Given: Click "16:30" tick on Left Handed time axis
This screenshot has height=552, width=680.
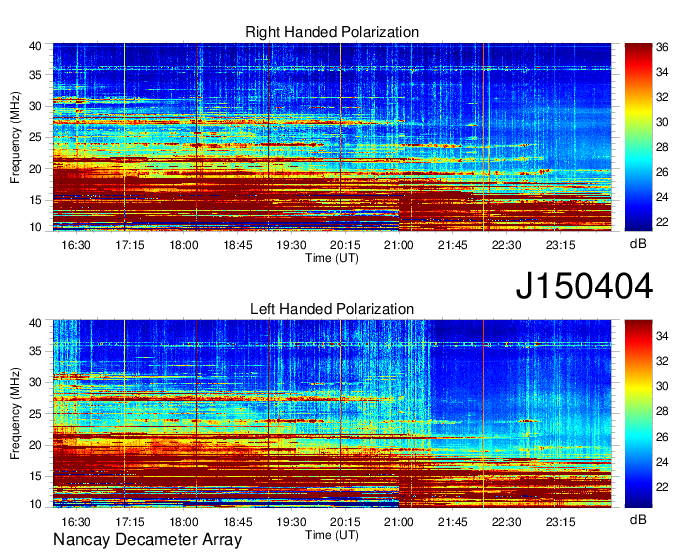Looking at the screenshot, I should pyautogui.click(x=76, y=521).
